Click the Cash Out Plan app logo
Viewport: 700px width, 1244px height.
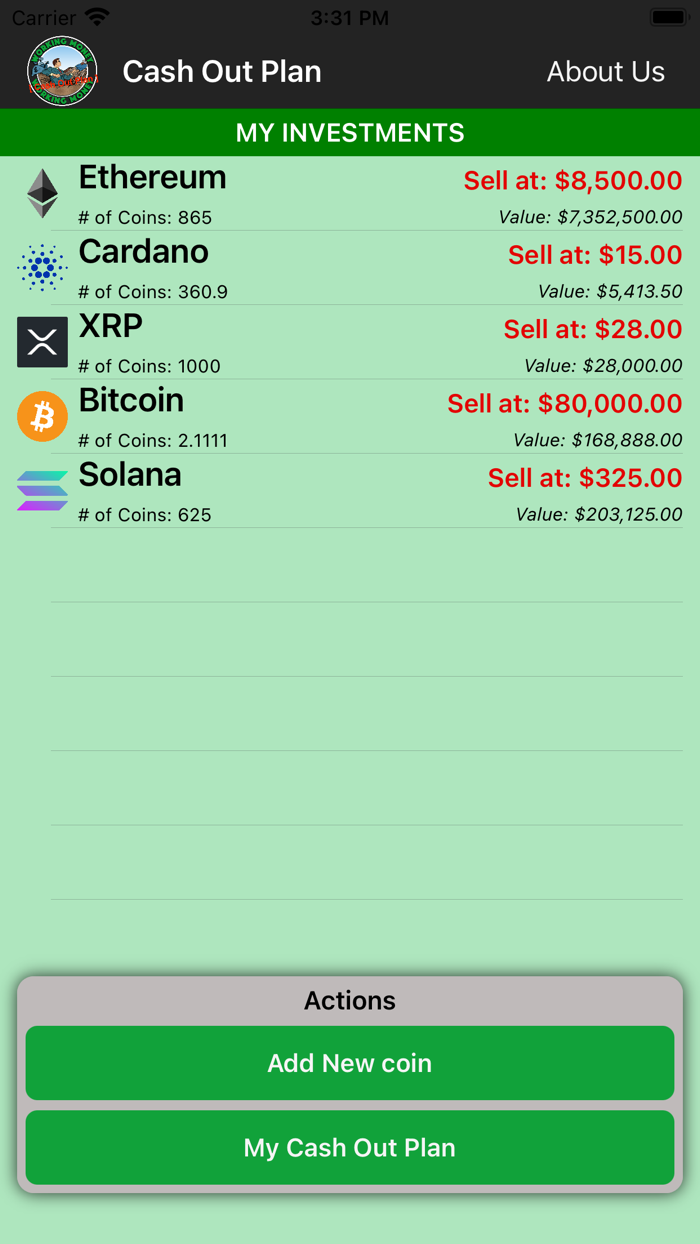point(61,70)
